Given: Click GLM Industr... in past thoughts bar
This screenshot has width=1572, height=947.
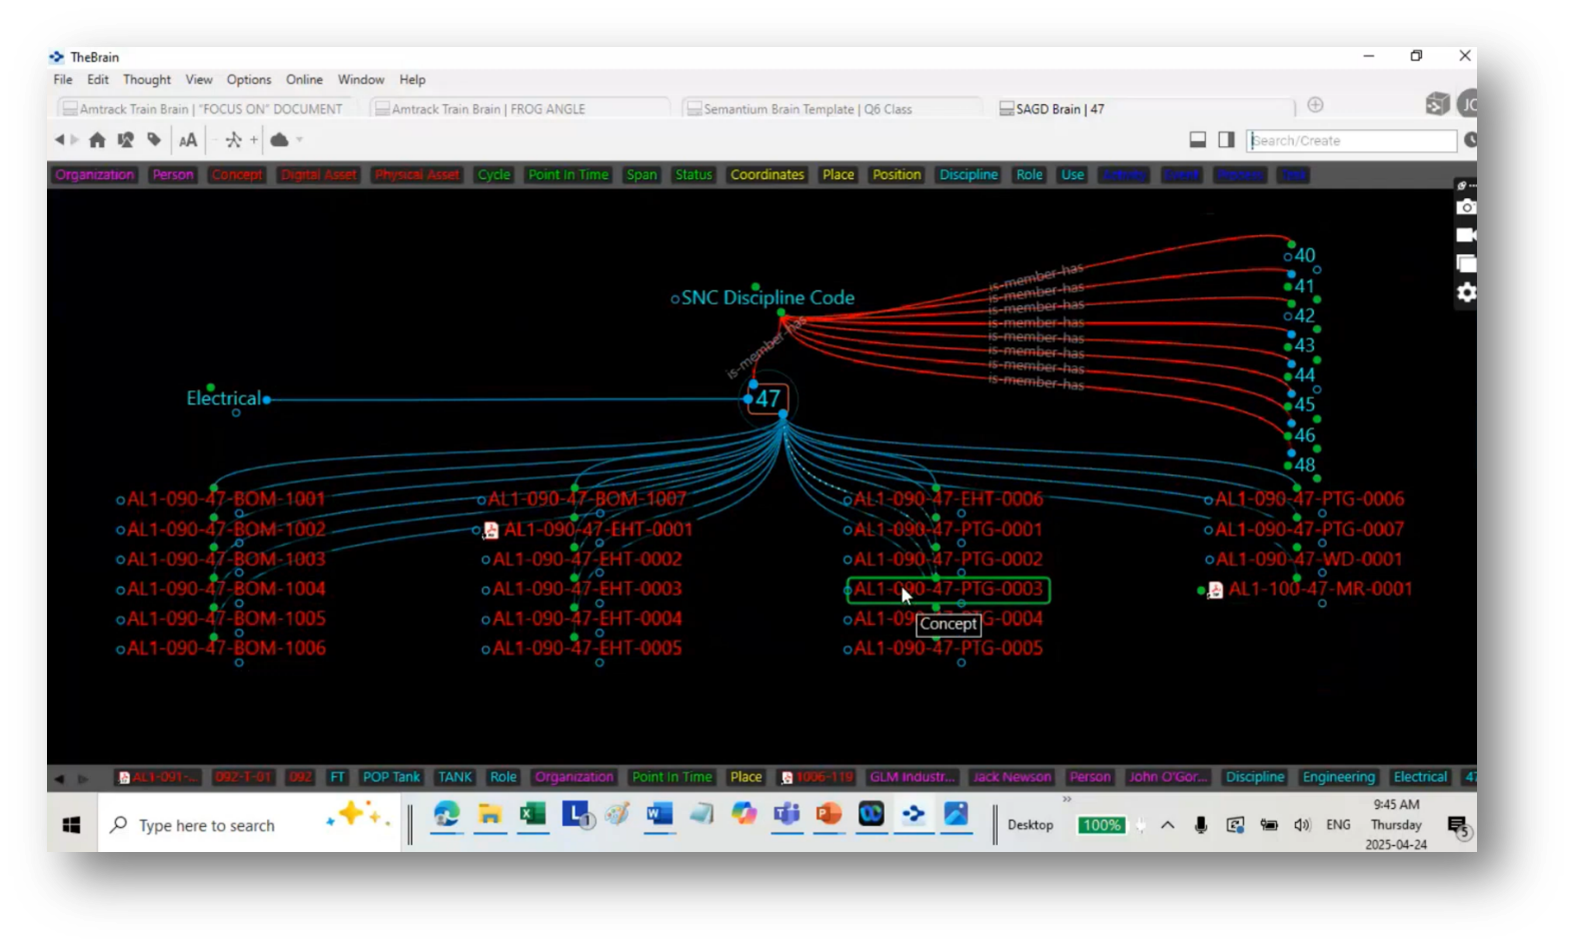Looking at the screenshot, I should coord(912,777).
